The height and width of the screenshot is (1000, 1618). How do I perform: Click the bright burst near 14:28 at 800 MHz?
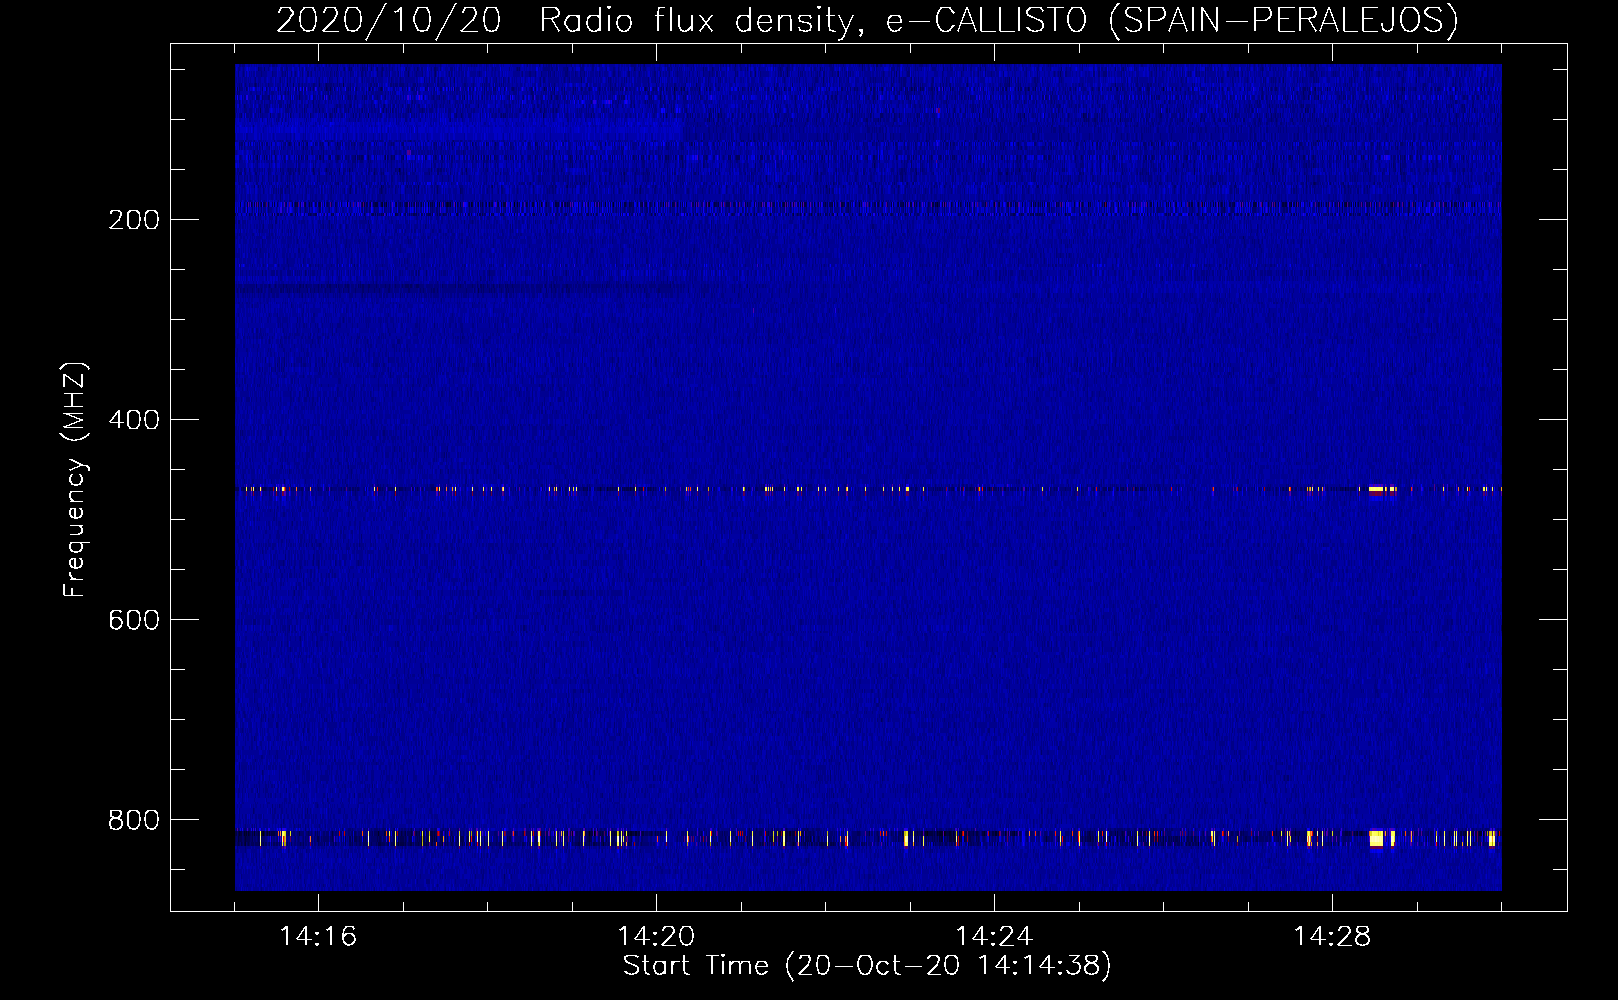pyautogui.click(x=1376, y=838)
